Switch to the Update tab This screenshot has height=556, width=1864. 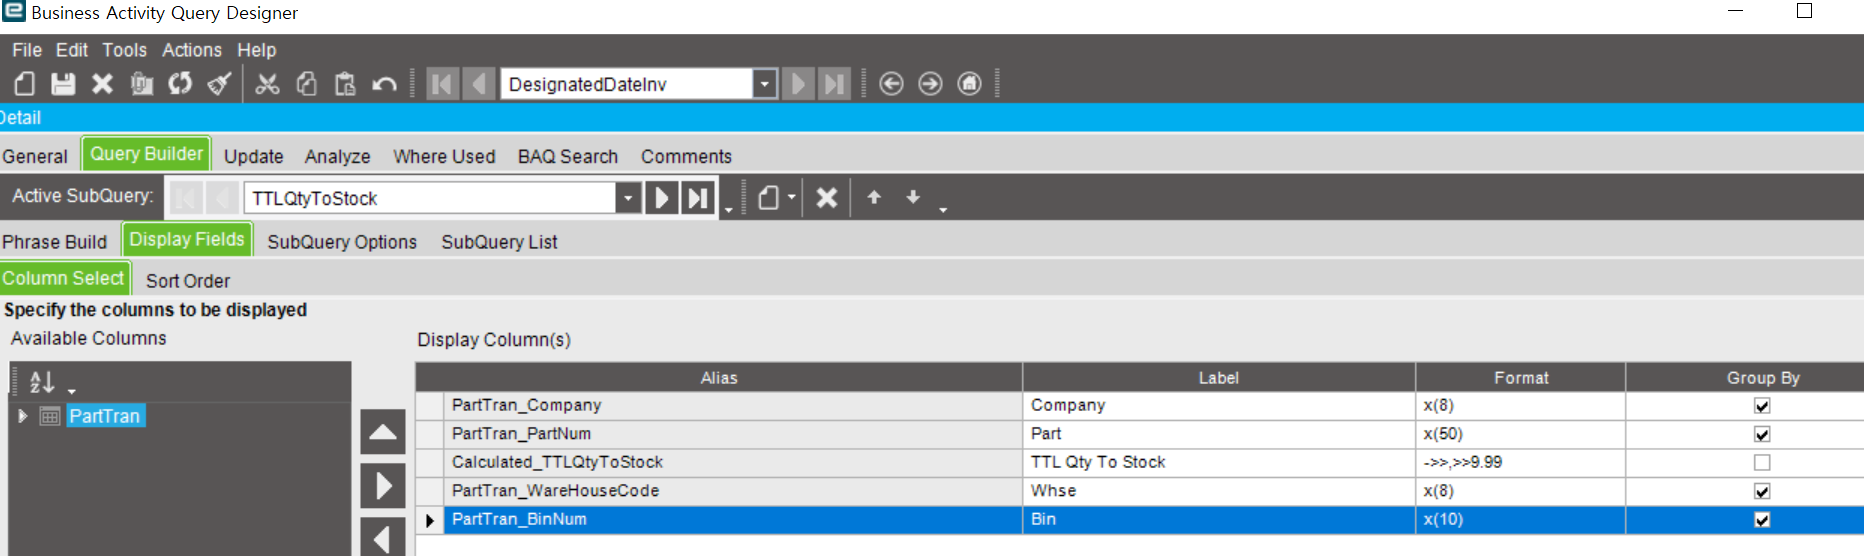[254, 157]
